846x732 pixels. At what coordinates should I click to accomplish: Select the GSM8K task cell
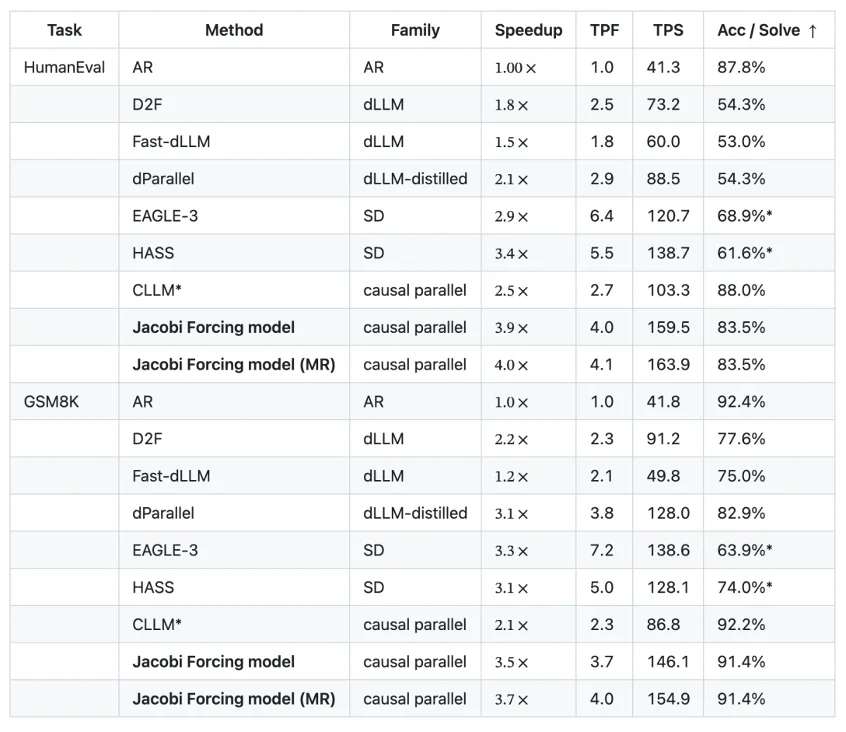51,402
